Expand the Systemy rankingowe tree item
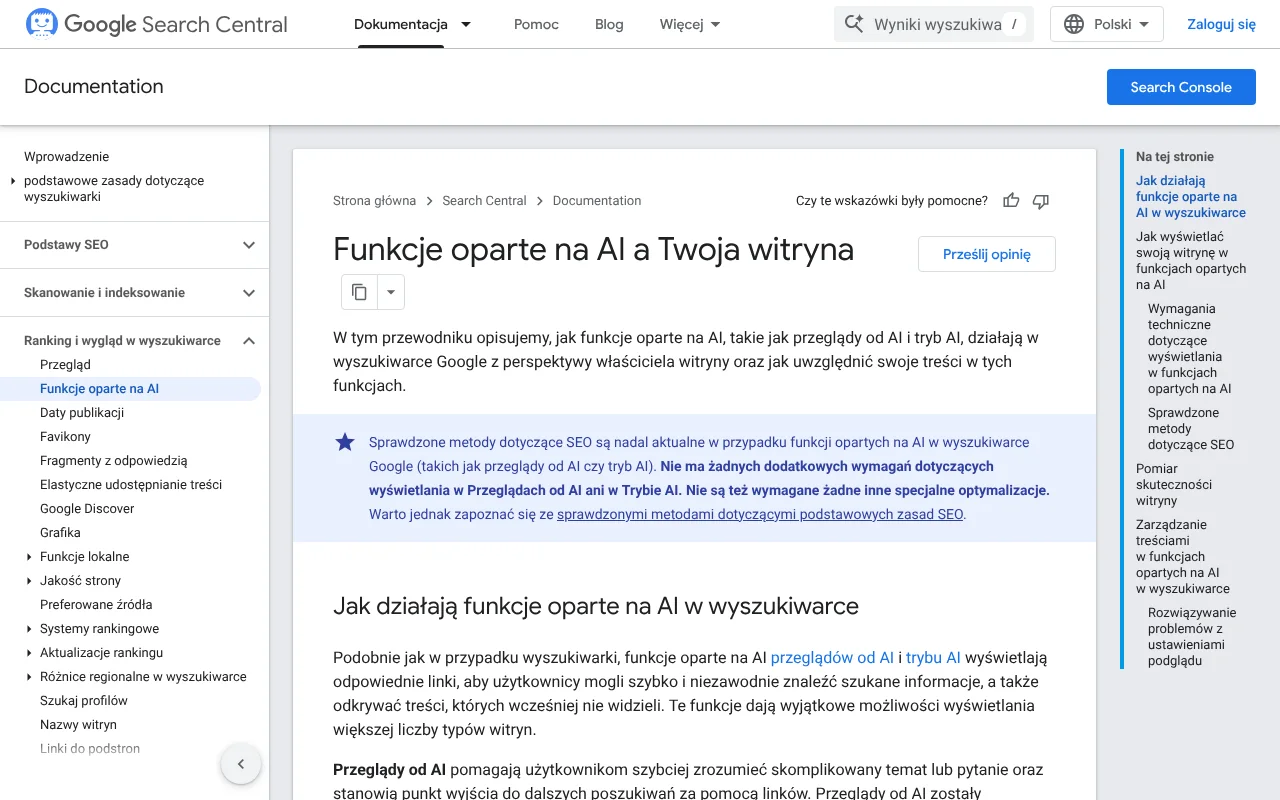 (29, 629)
